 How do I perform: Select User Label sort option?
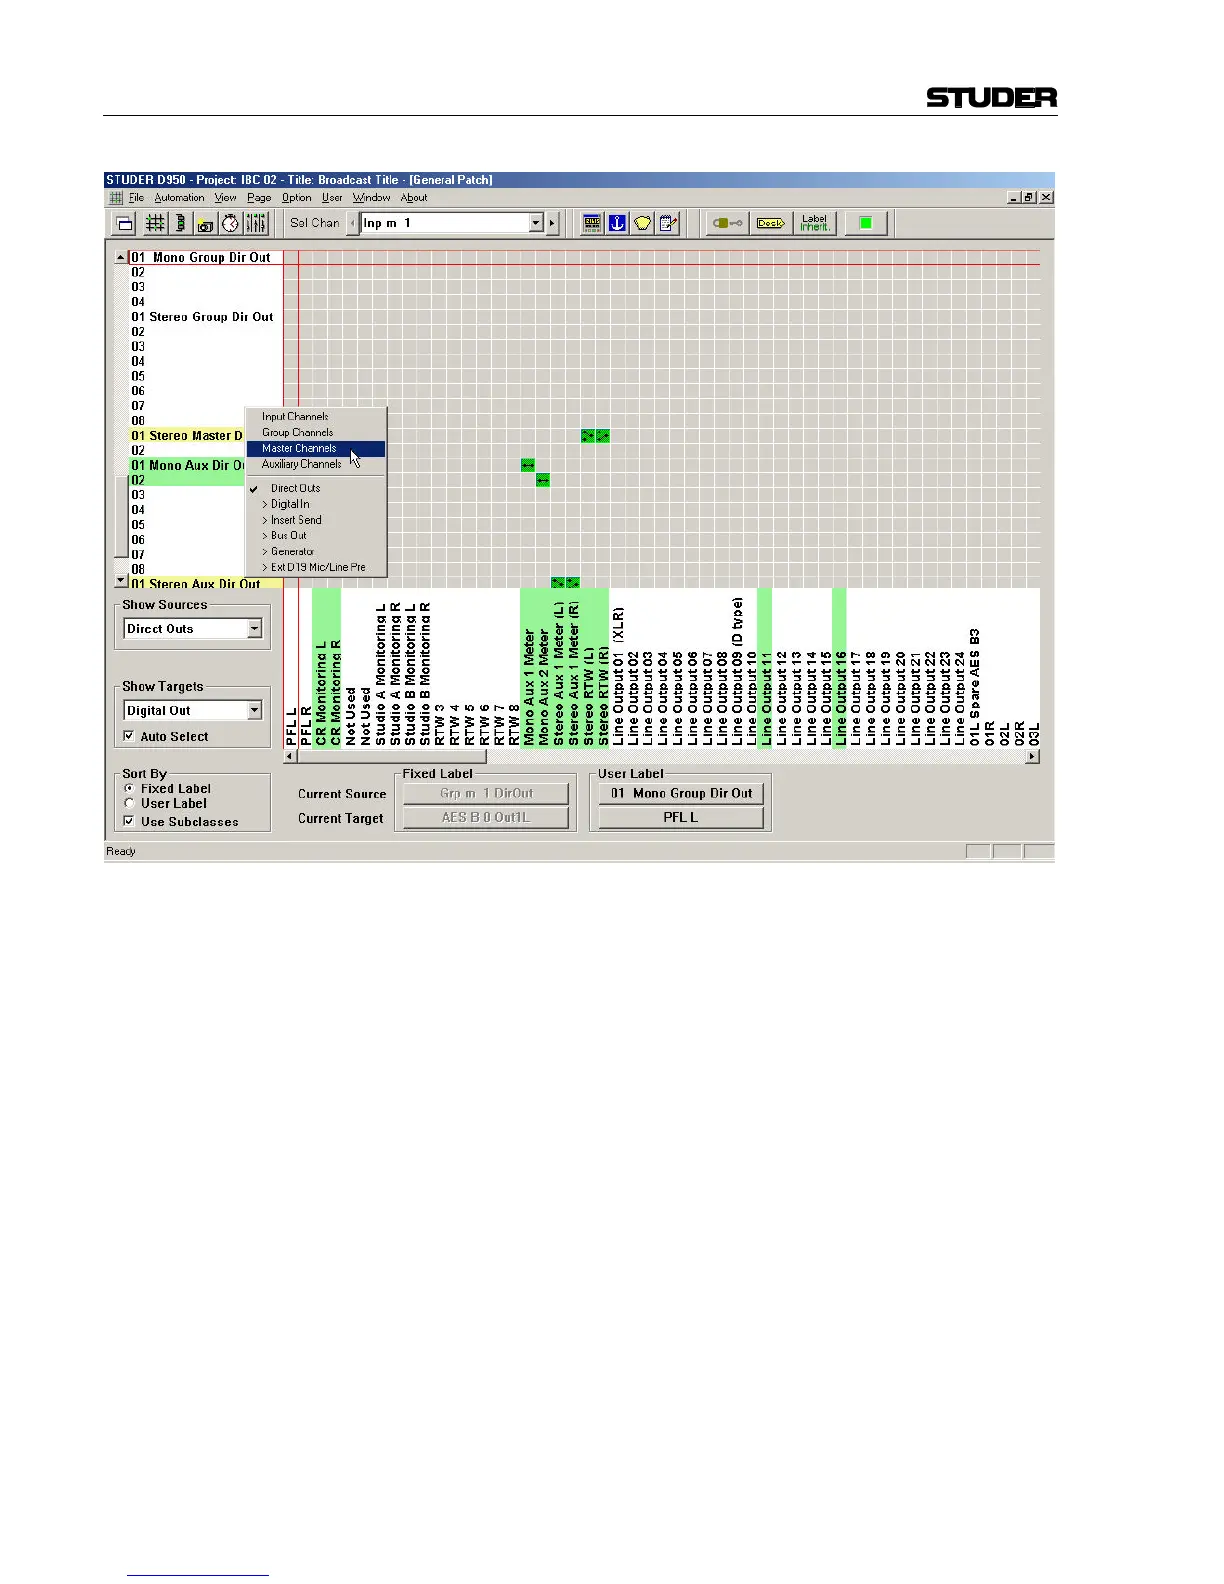click(x=129, y=803)
